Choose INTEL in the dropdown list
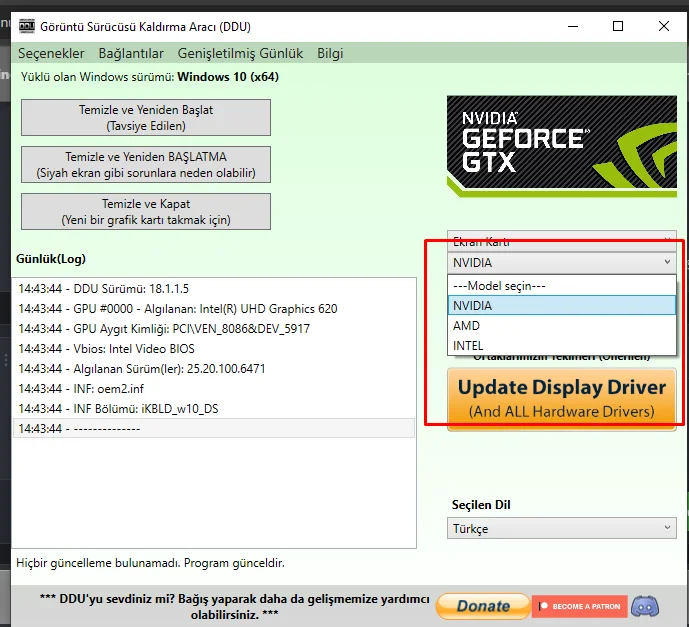Screen dimensions: 689x627 tap(562, 345)
